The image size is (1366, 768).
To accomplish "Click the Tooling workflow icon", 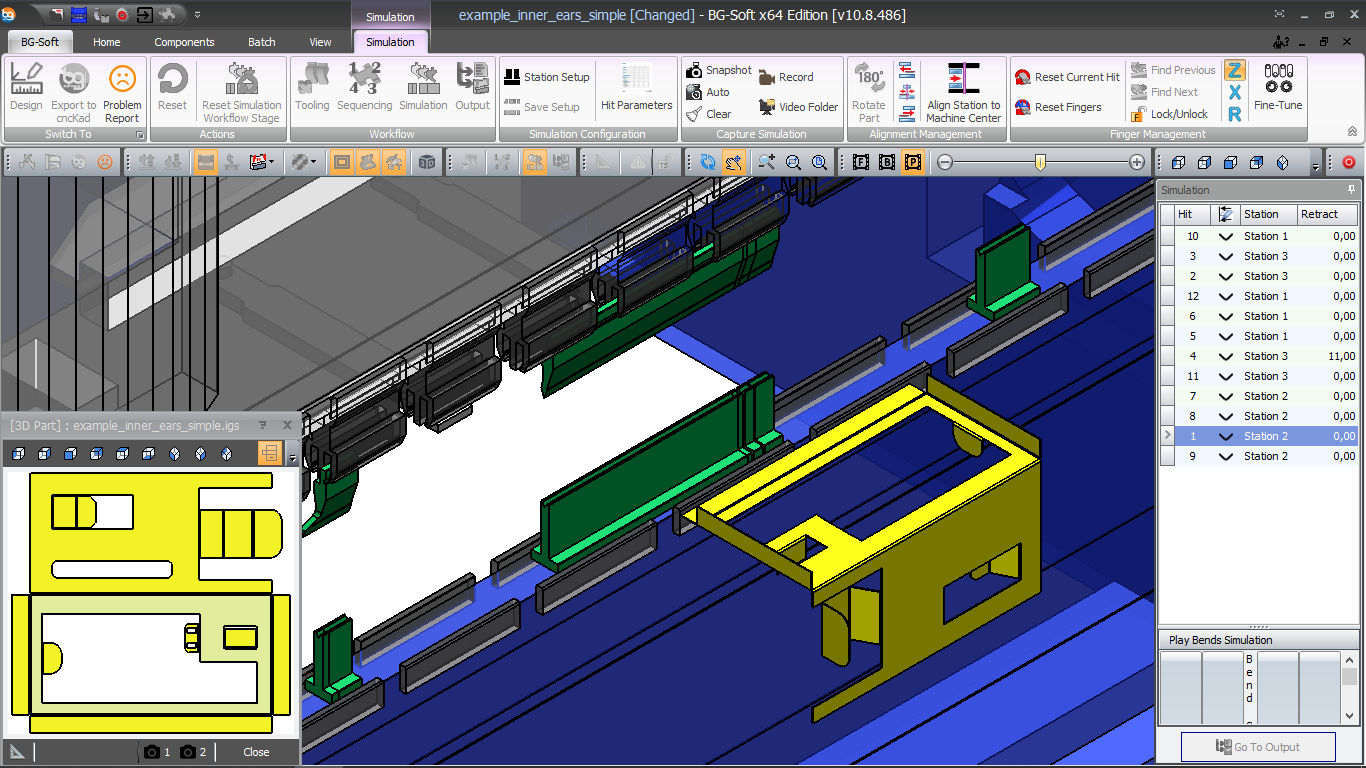I will coord(312,87).
